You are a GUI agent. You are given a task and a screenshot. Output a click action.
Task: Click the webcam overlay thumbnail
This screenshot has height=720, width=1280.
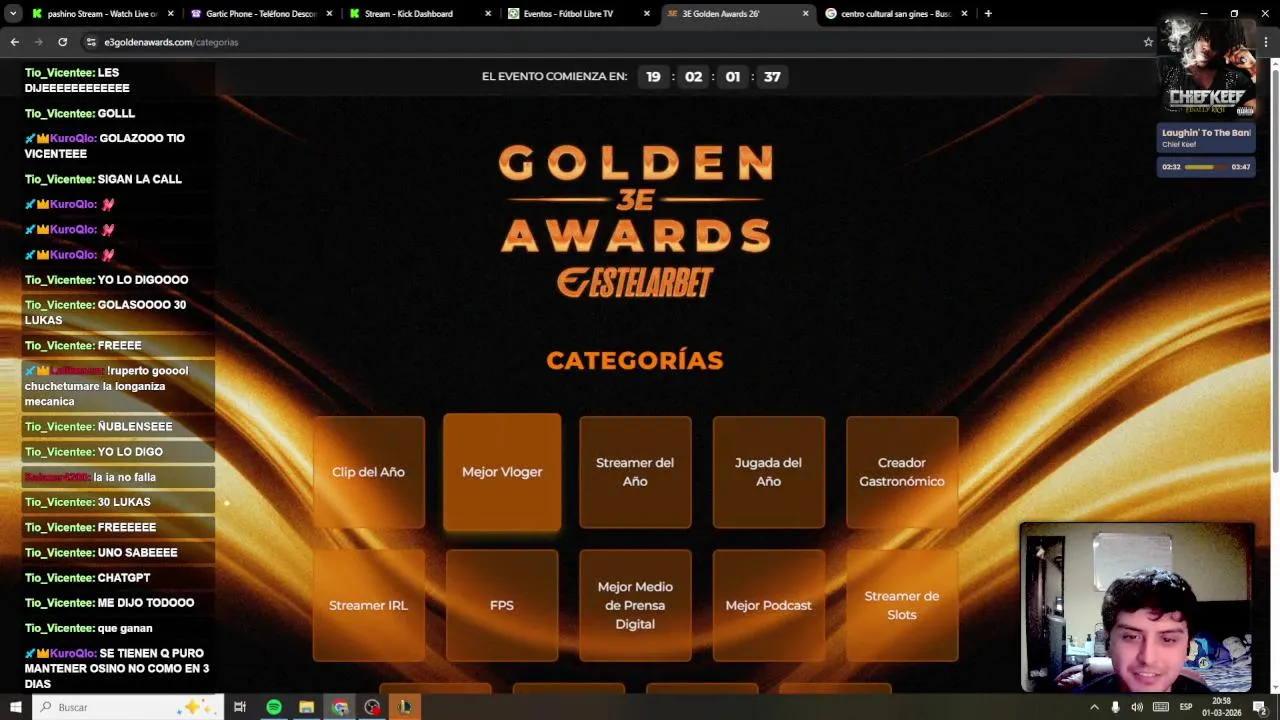(1137, 607)
